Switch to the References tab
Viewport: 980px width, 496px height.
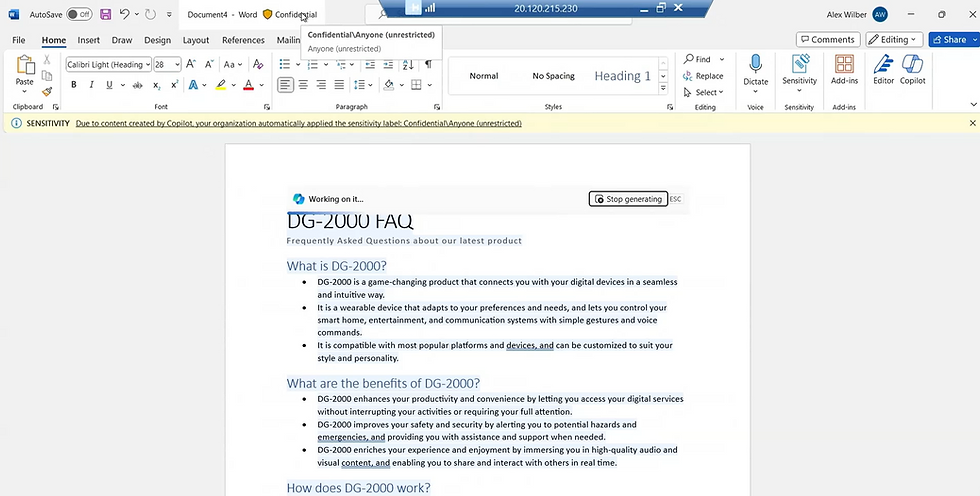(x=243, y=40)
